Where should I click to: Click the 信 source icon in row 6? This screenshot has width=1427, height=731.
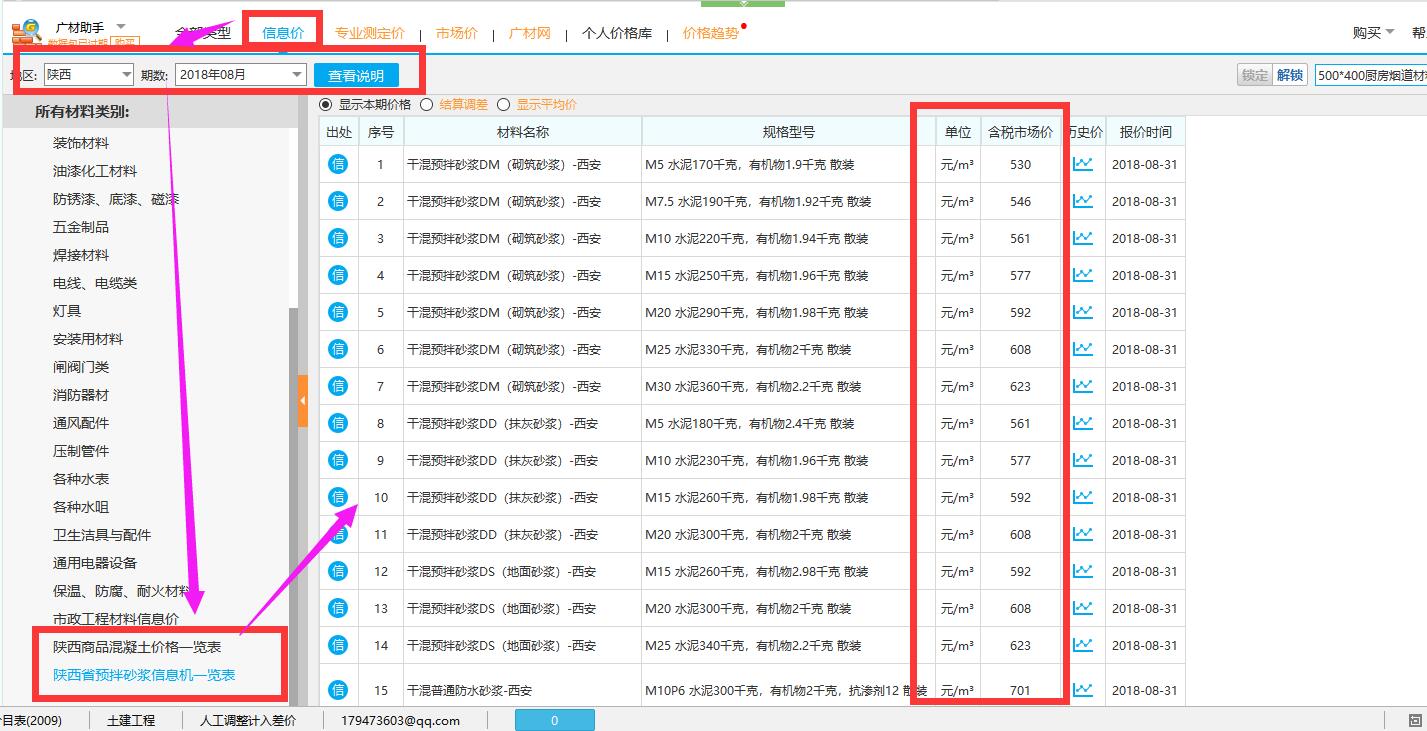pos(338,348)
